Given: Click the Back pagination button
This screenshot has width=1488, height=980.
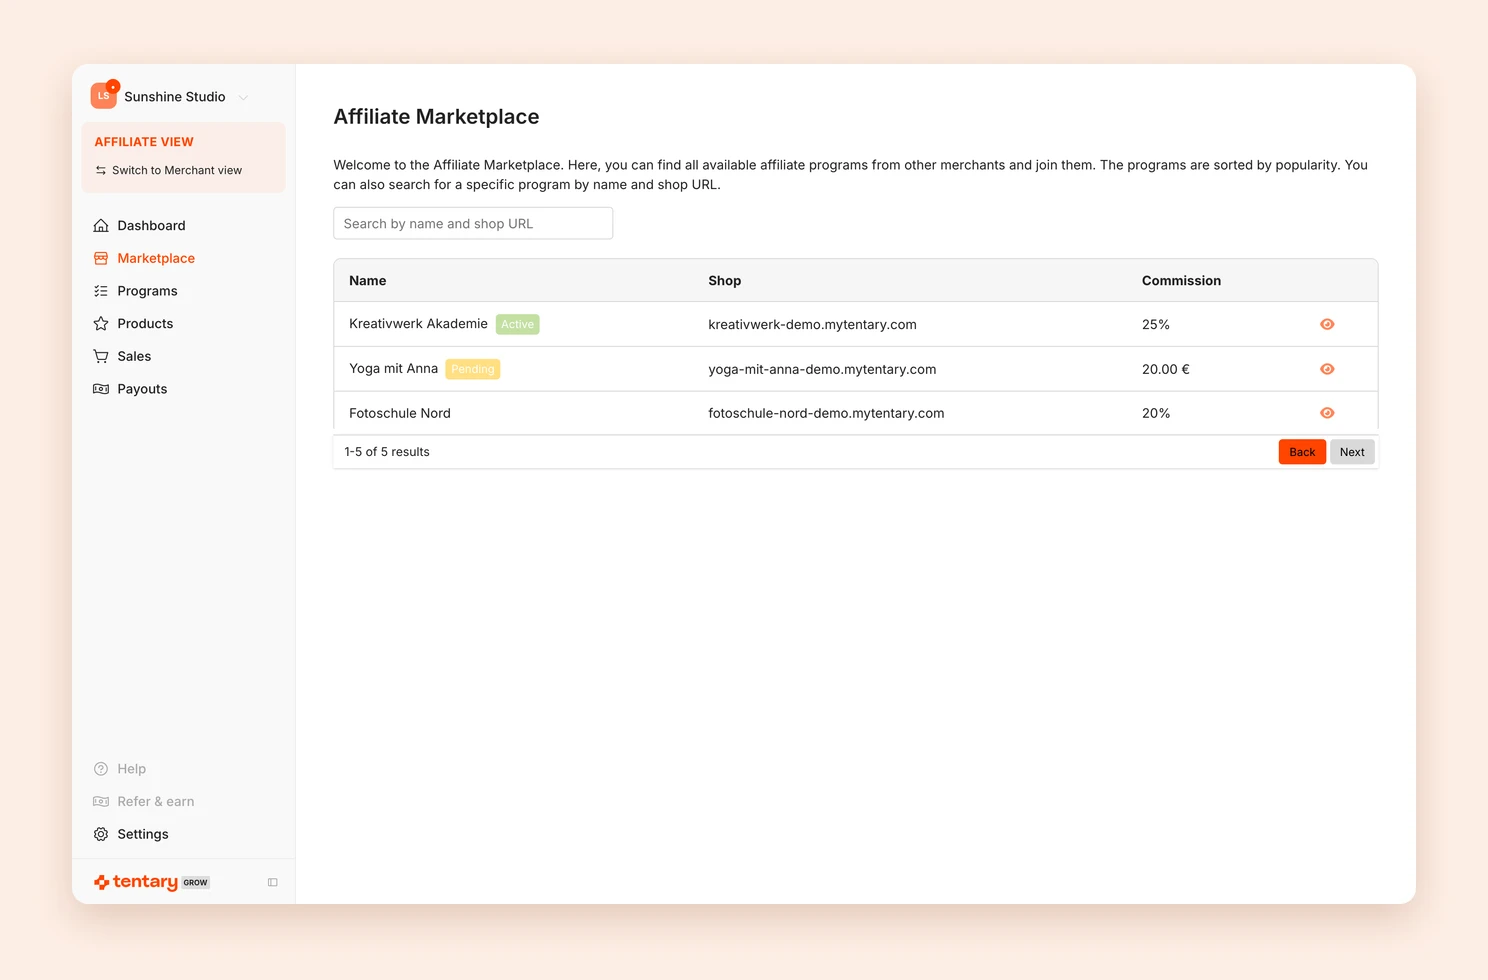Looking at the screenshot, I should (1302, 452).
